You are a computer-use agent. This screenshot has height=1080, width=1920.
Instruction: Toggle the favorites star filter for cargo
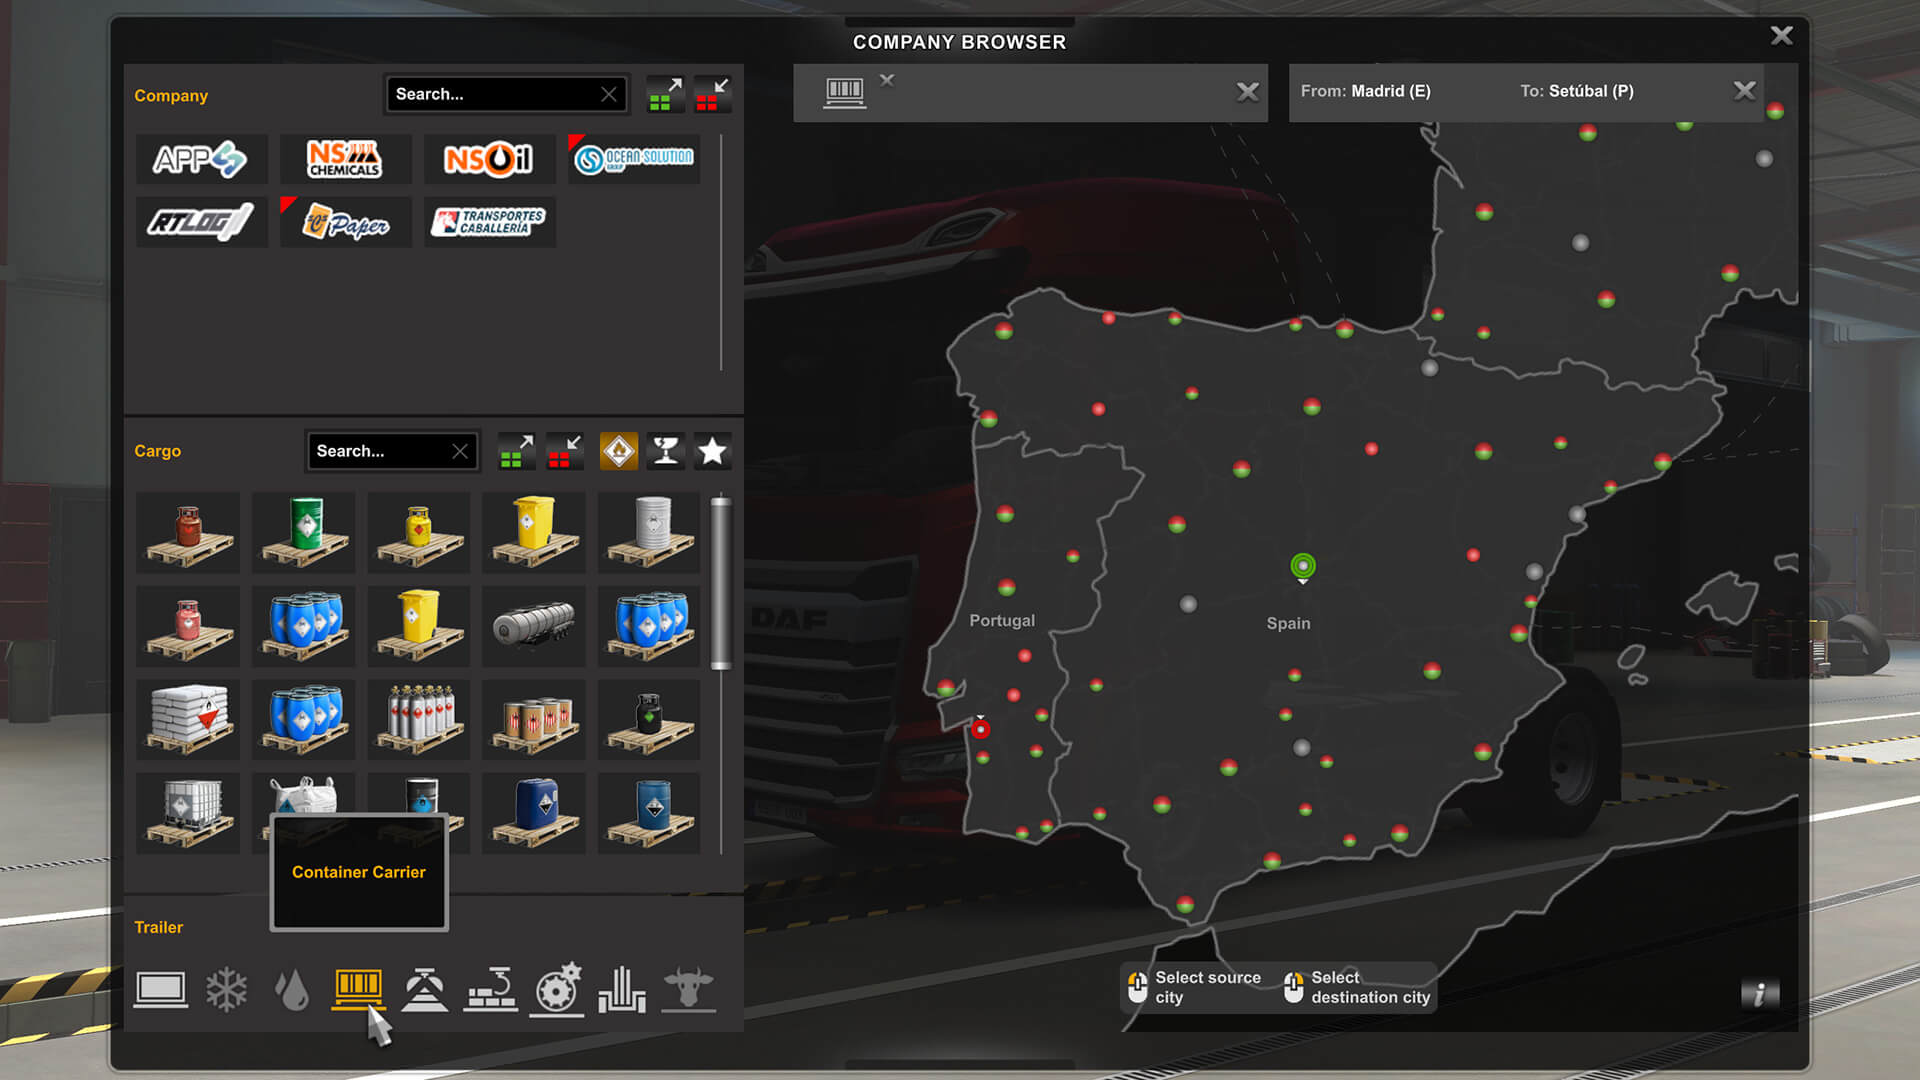tap(712, 451)
